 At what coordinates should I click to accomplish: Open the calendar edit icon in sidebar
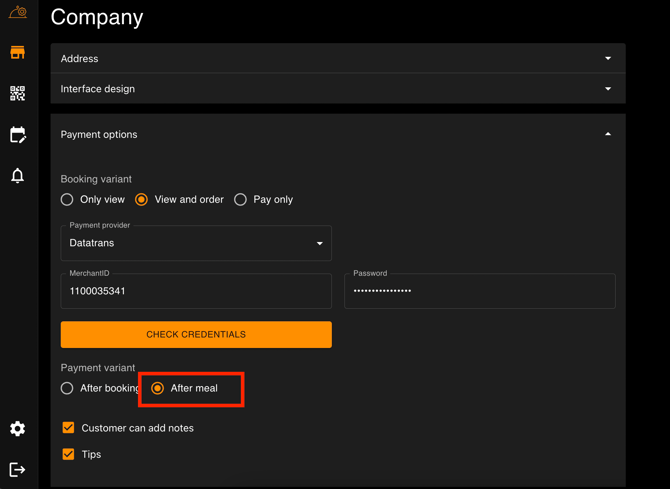17,134
